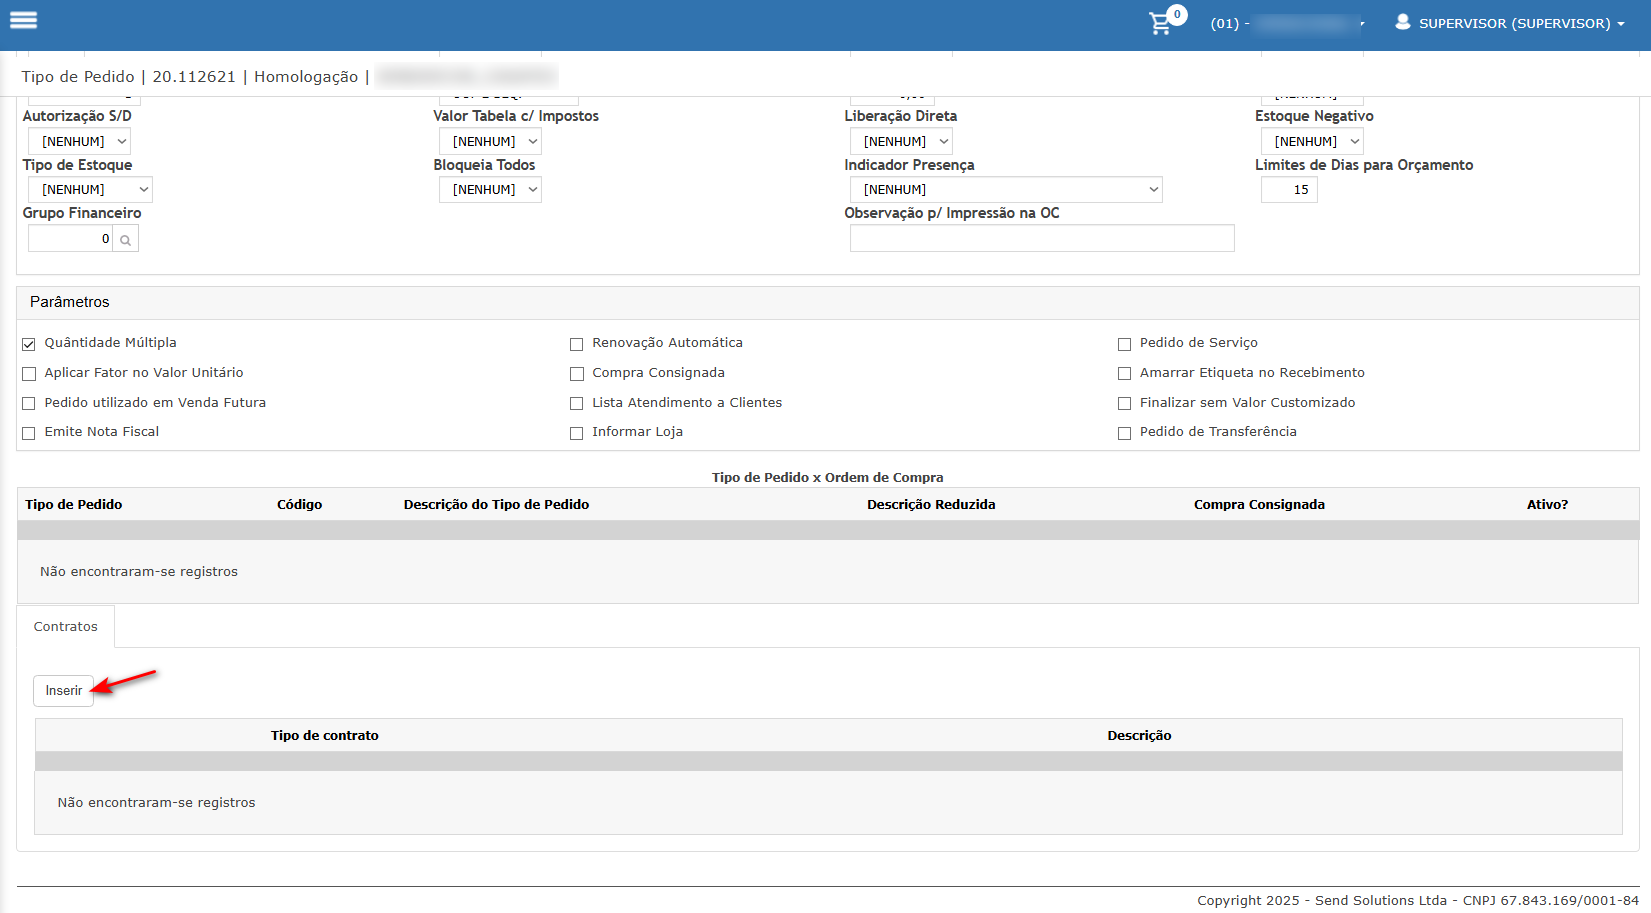Check Pedido de Transferência option
This screenshot has width=1651, height=913.
(x=1124, y=433)
